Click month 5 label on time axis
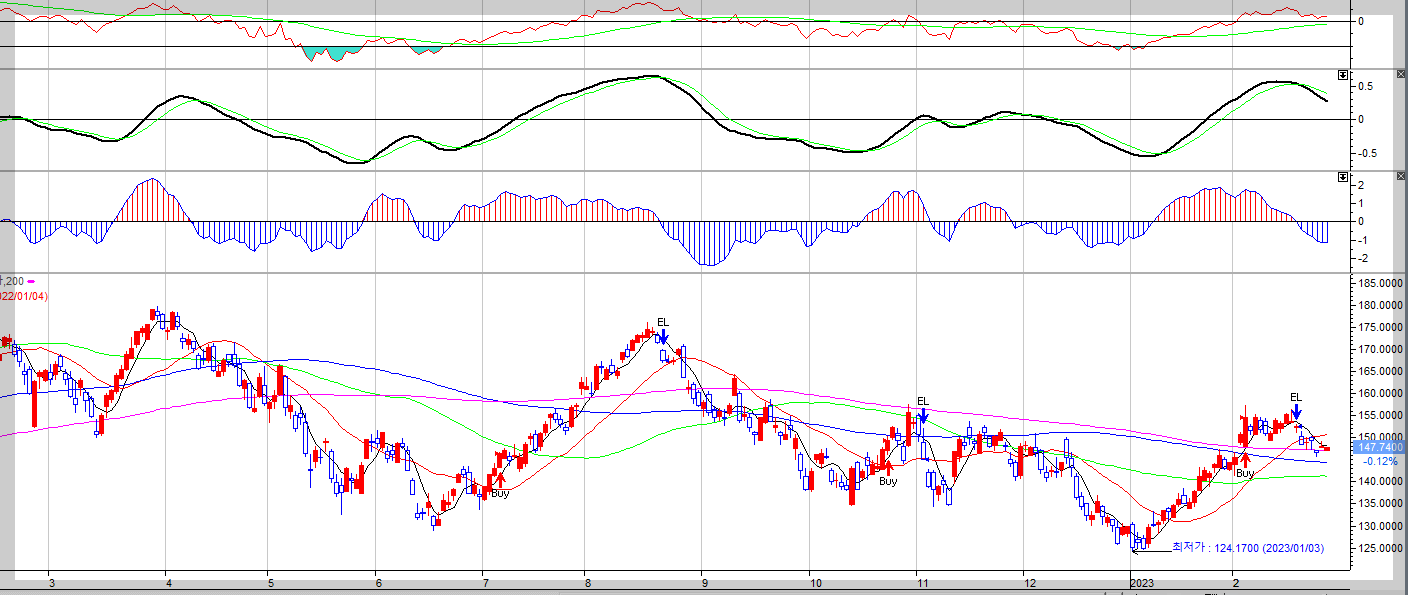 coord(269,582)
